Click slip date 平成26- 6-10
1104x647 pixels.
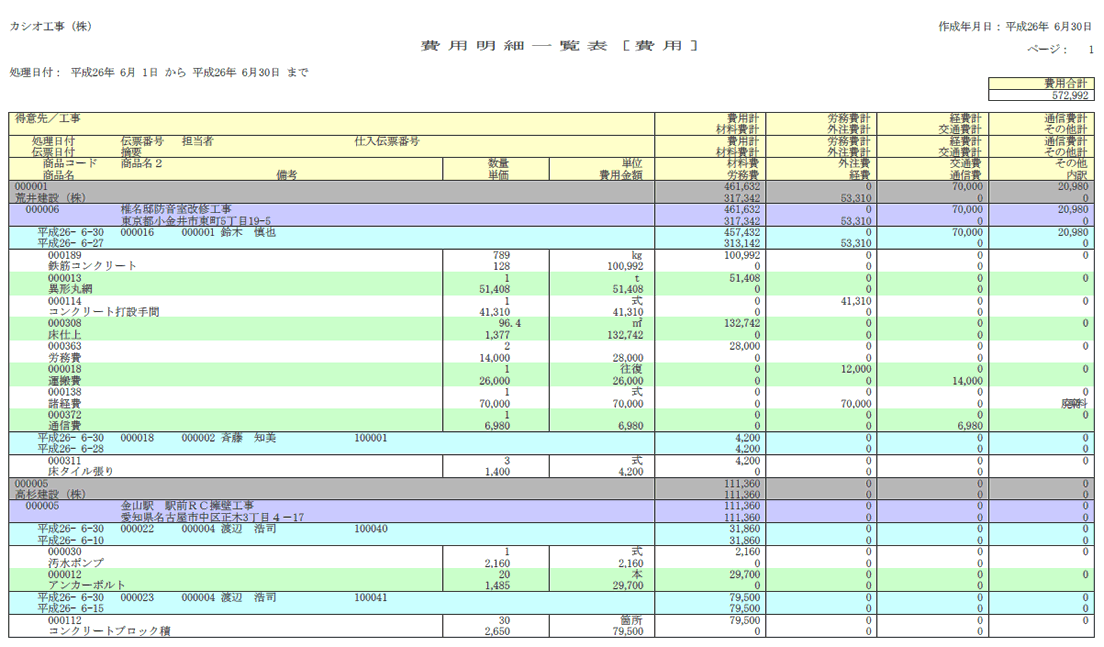coord(70,540)
